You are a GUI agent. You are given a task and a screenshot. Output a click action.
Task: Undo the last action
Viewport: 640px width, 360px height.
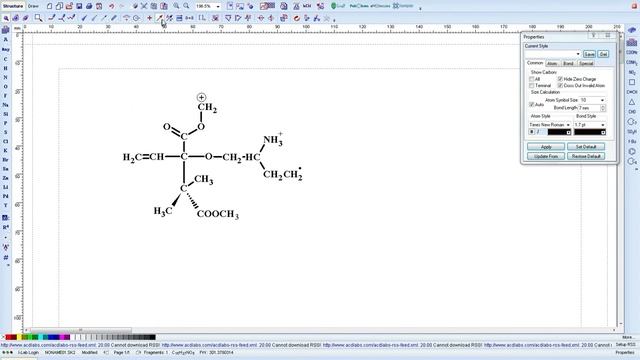point(112,6)
